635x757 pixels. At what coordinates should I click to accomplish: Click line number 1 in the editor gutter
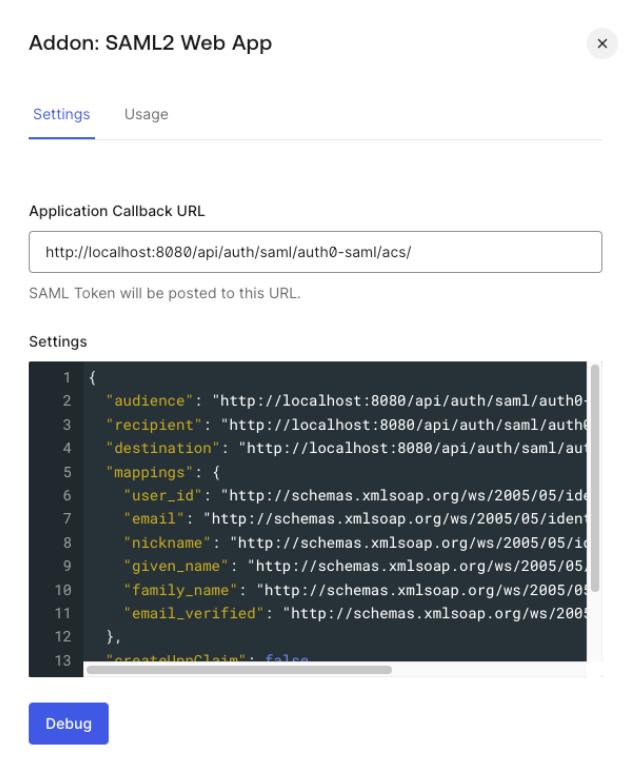[x=68, y=378]
